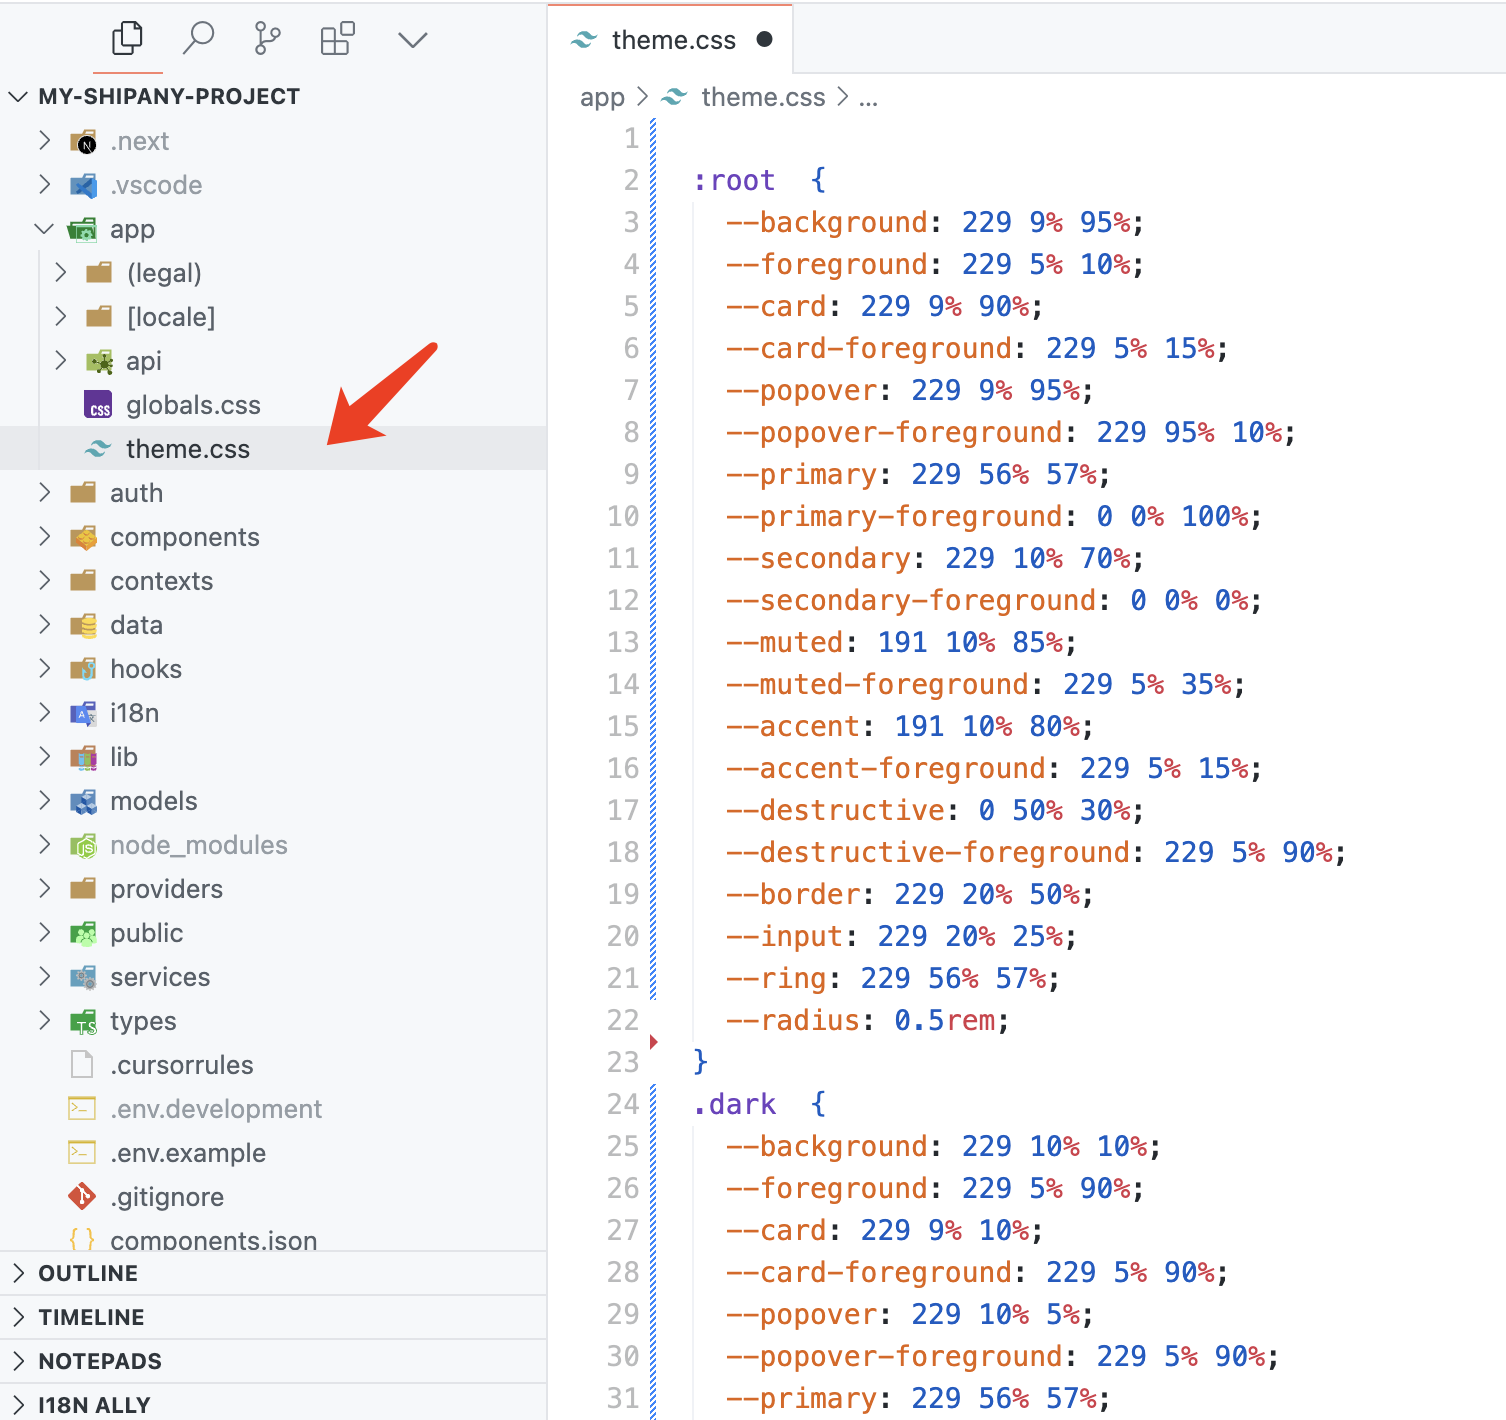Click line number 2 in gutter
The width and height of the screenshot is (1506, 1420).
[x=631, y=180]
